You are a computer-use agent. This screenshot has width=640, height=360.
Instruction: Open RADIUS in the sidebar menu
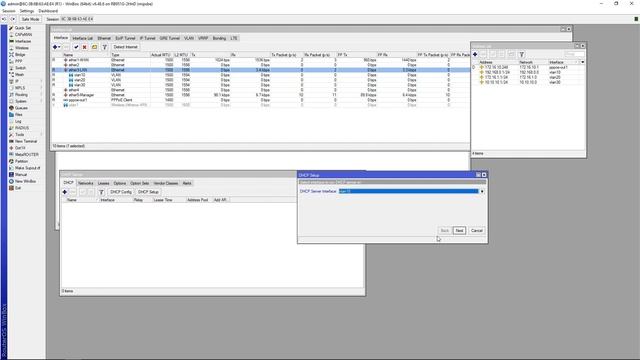(22, 128)
